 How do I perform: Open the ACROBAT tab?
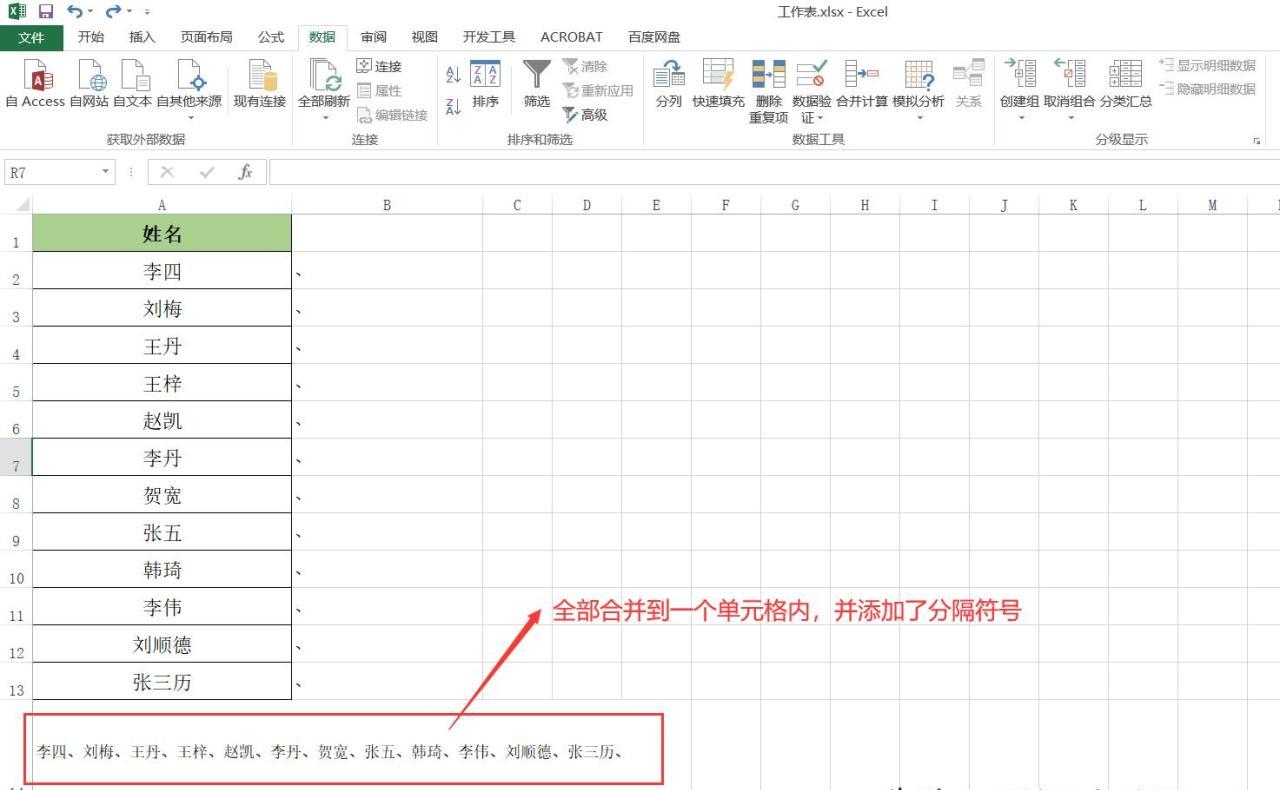pyautogui.click(x=571, y=37)
